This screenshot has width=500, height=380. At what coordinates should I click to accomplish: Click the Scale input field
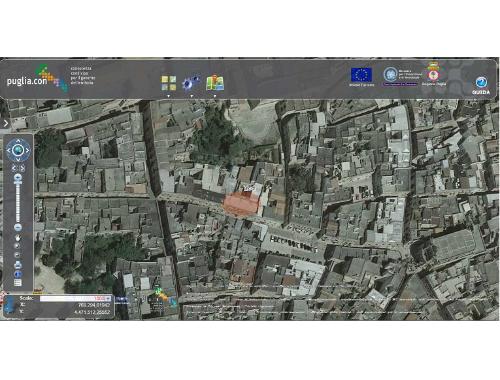coord(75,298)
